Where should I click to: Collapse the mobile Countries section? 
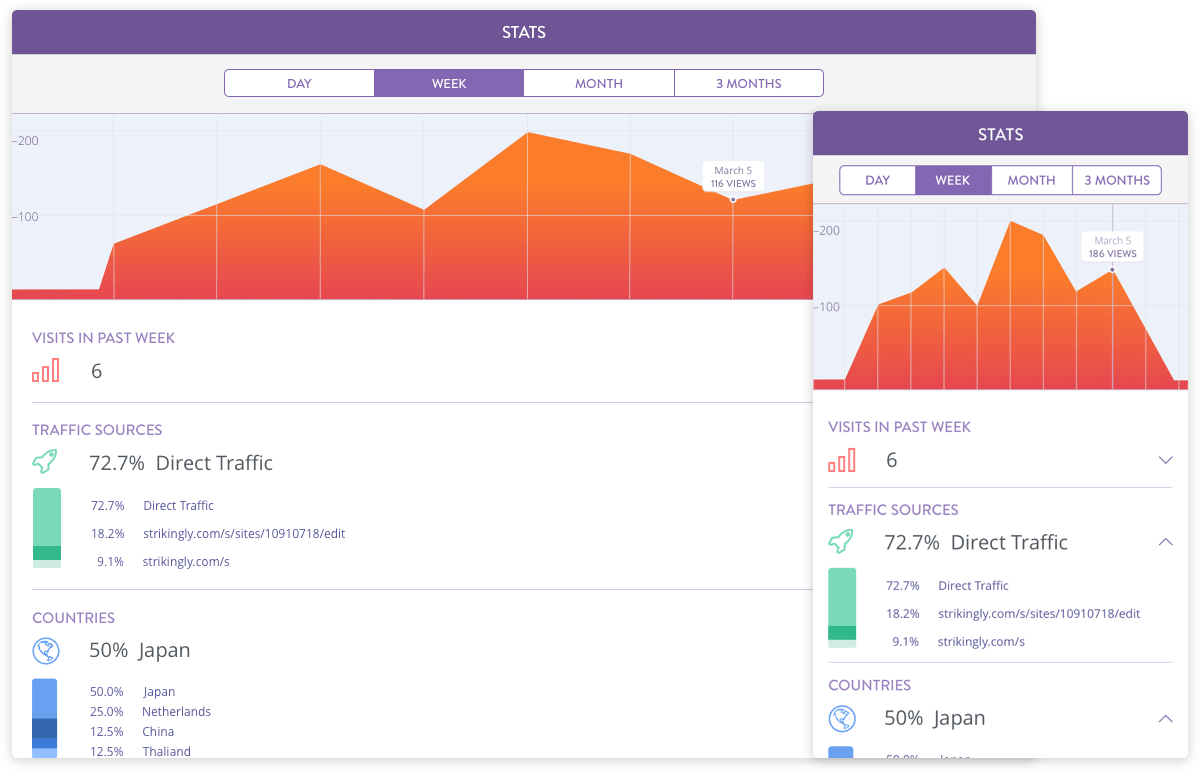[1165, 718]
